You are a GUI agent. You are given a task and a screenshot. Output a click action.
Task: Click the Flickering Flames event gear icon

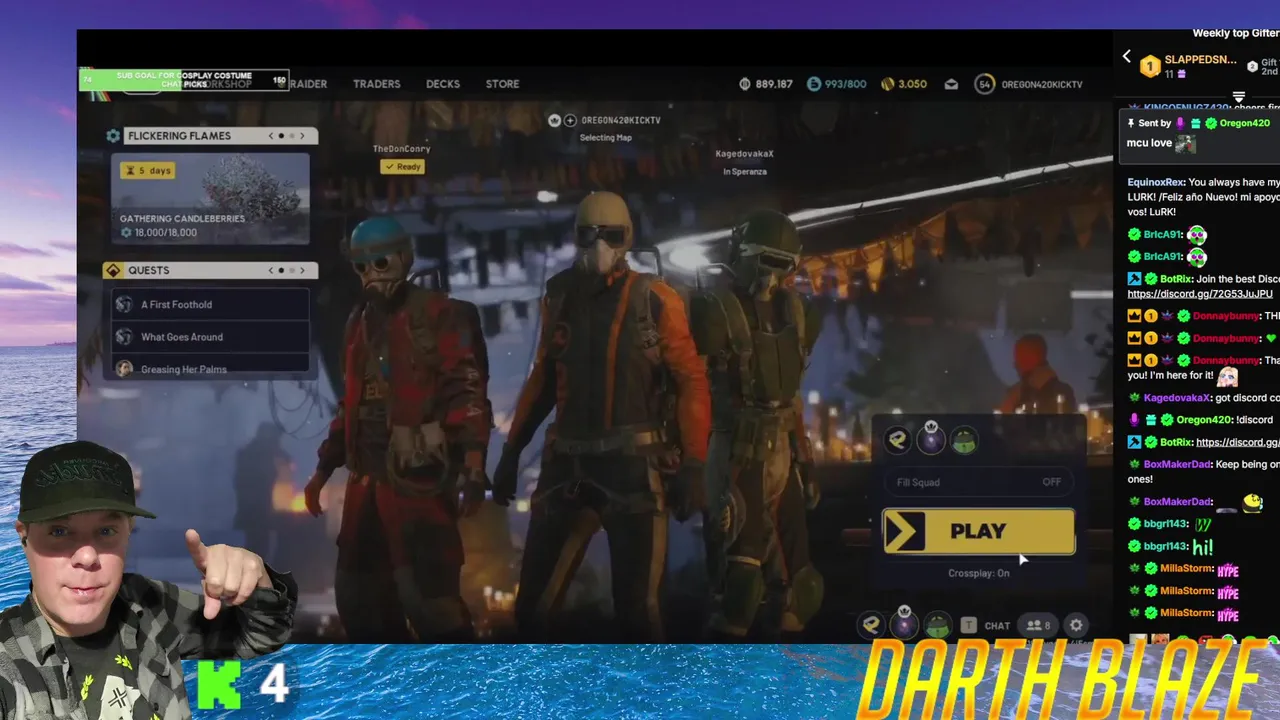pyautogui.click(x=113, y=135)
